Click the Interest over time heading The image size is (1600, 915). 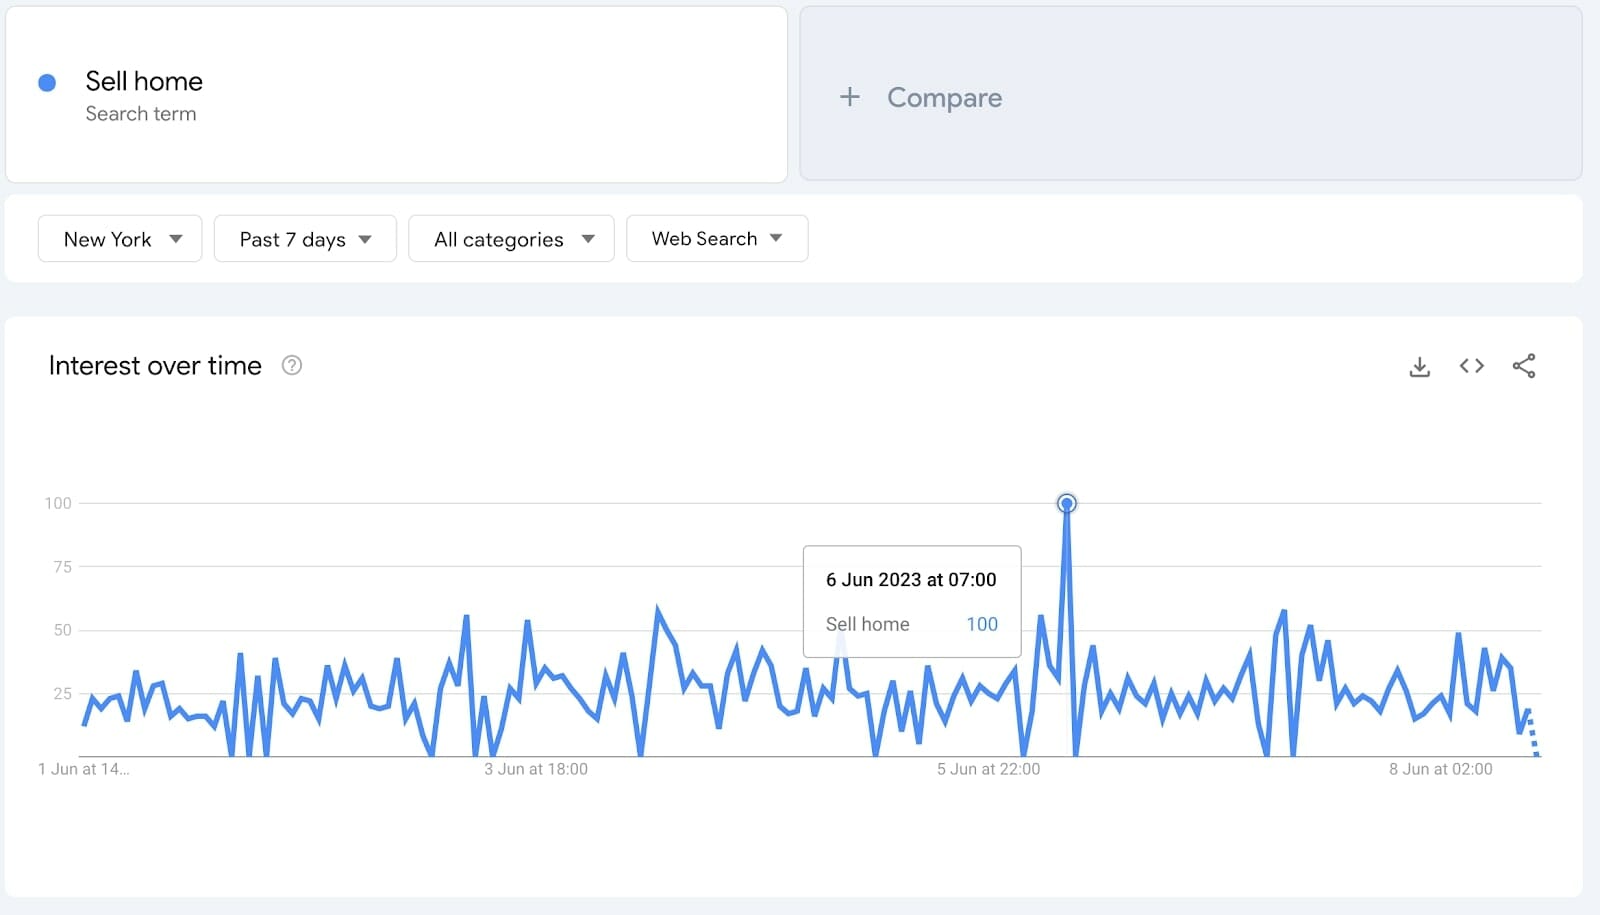(155, 366)
